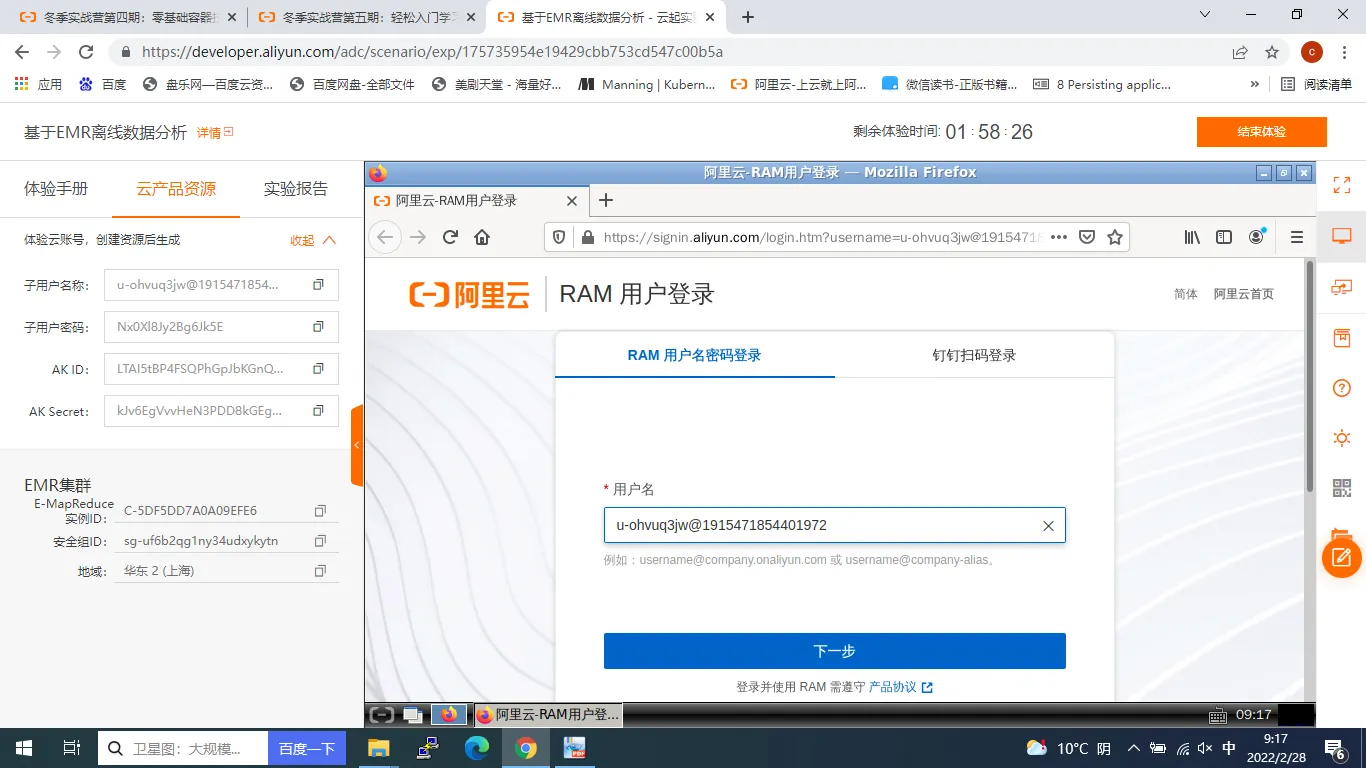Click 简体 language link
This screenshot has height=768, width=1366.
1186,294
